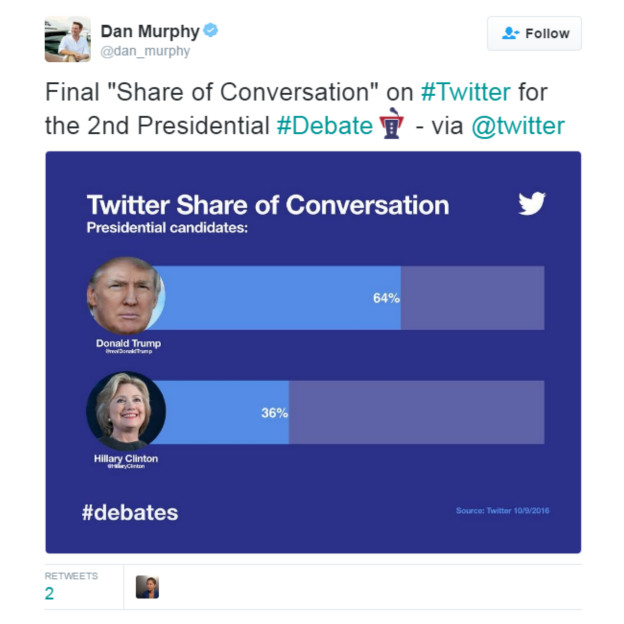This screenshot has height=624, width=624.
Task: Click the podium emoji icon
Action: coord(392,123)
